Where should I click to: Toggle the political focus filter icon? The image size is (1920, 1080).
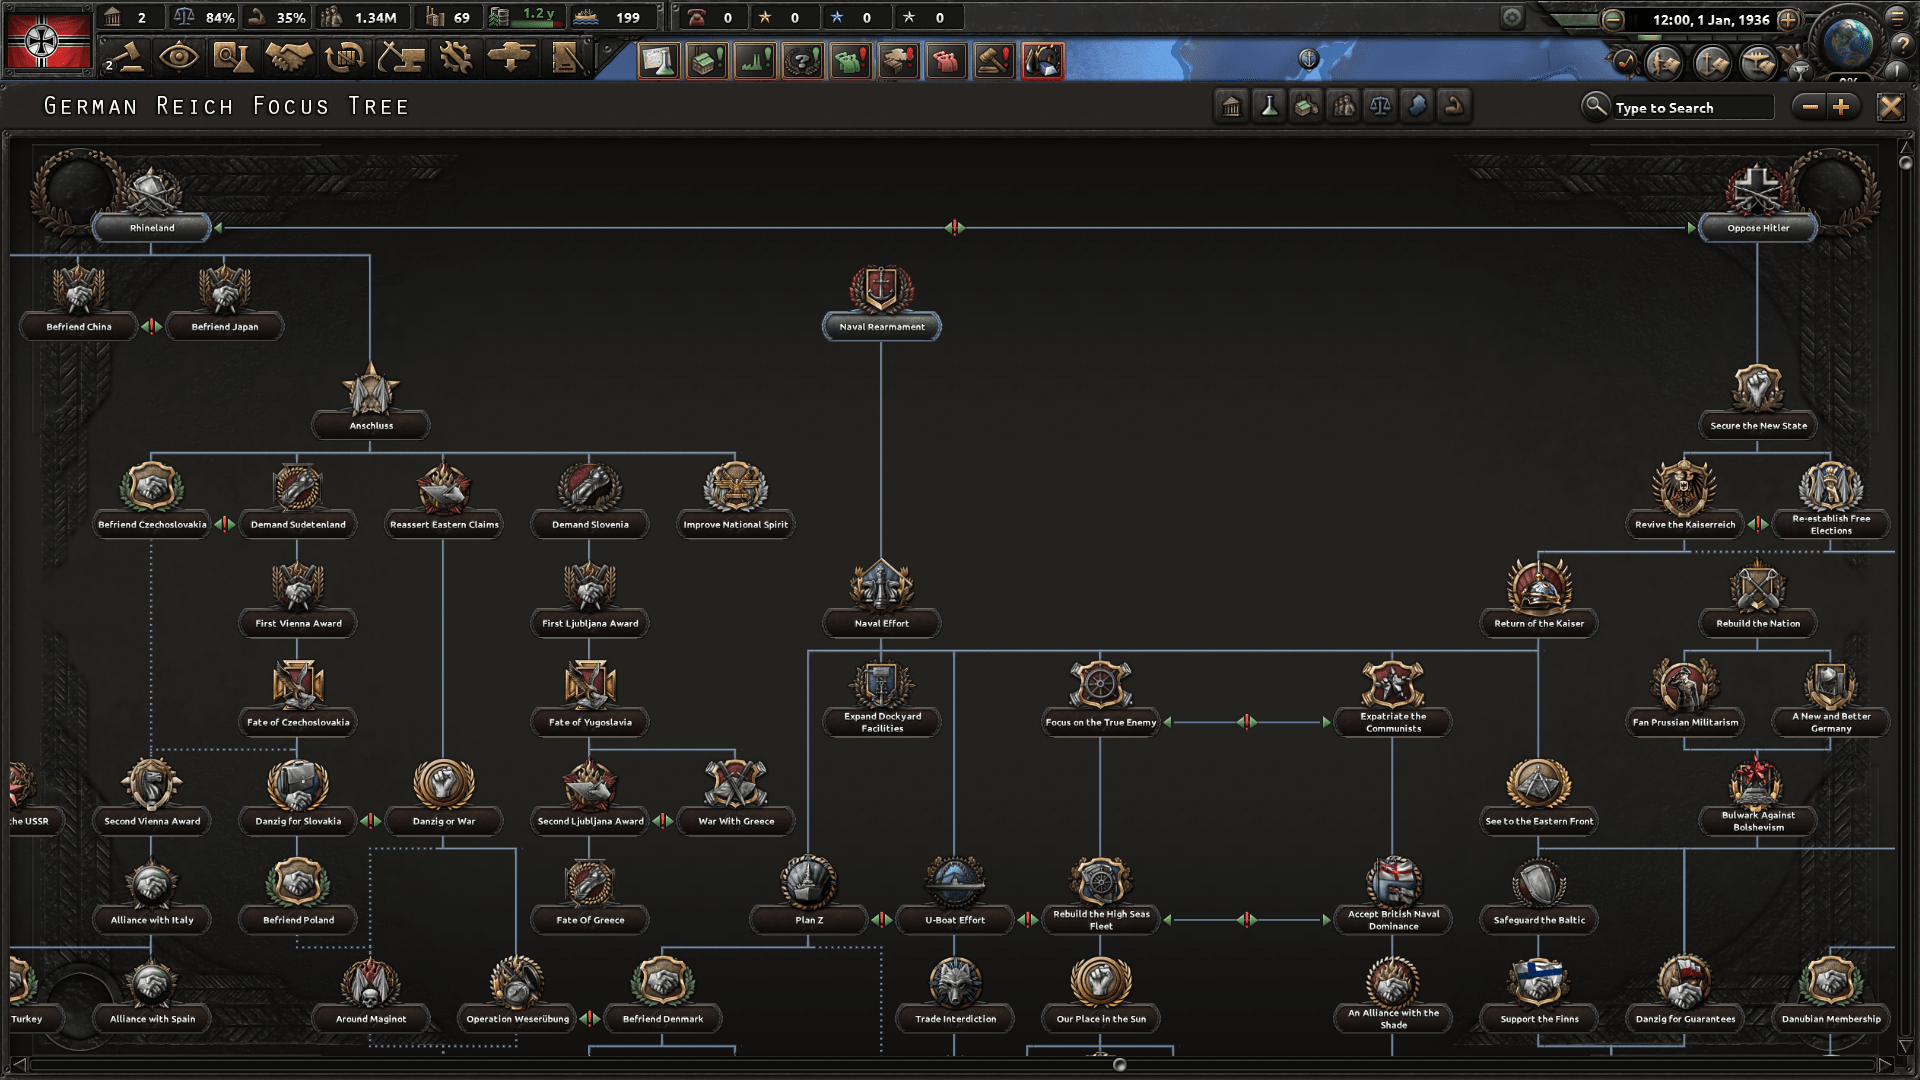1232,107
